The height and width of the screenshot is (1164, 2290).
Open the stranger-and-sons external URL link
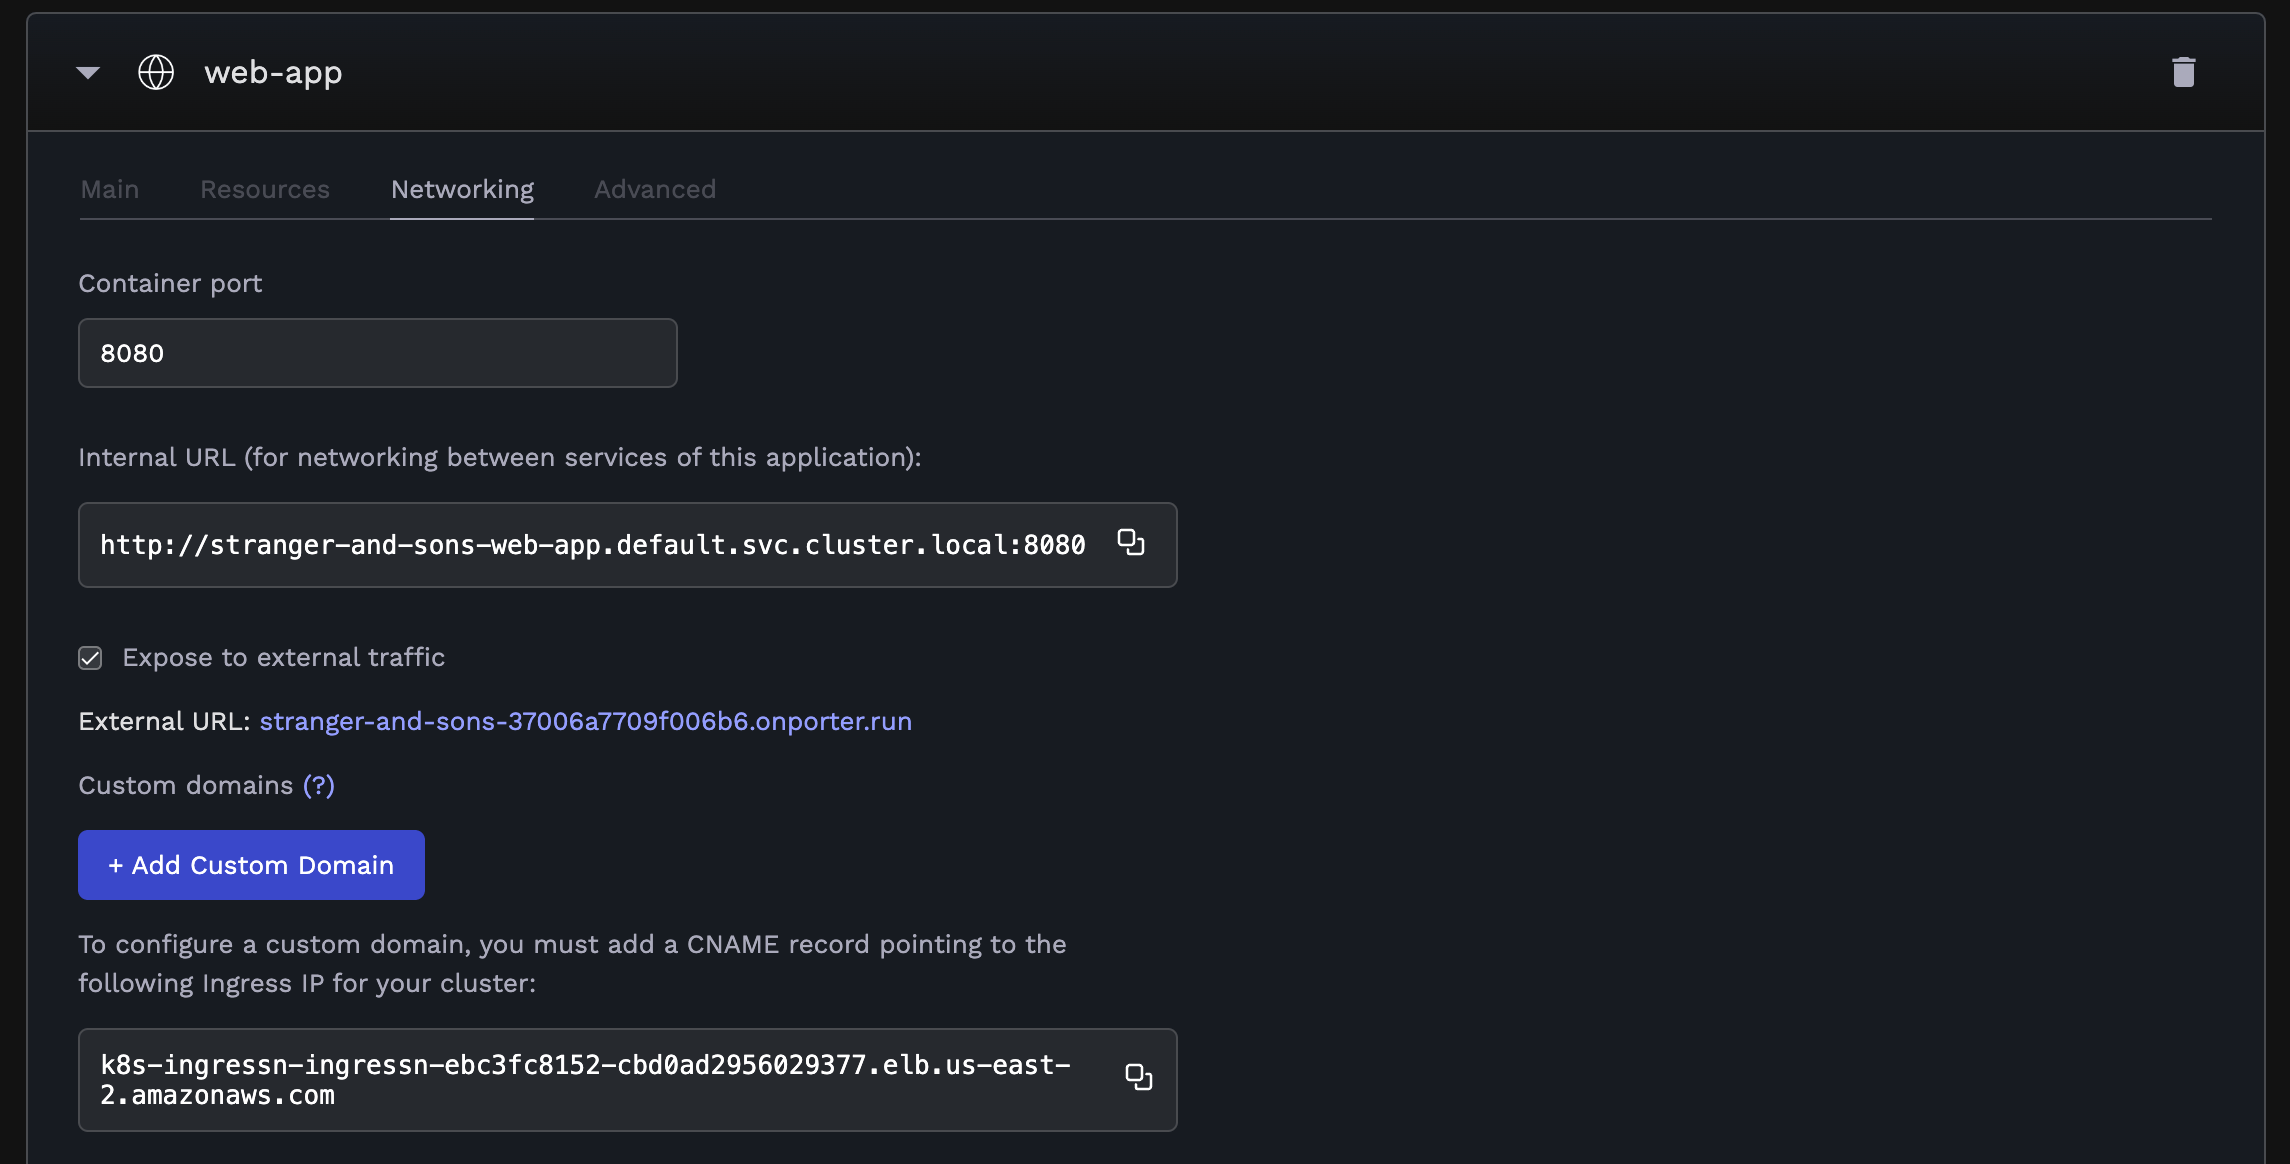586,720
